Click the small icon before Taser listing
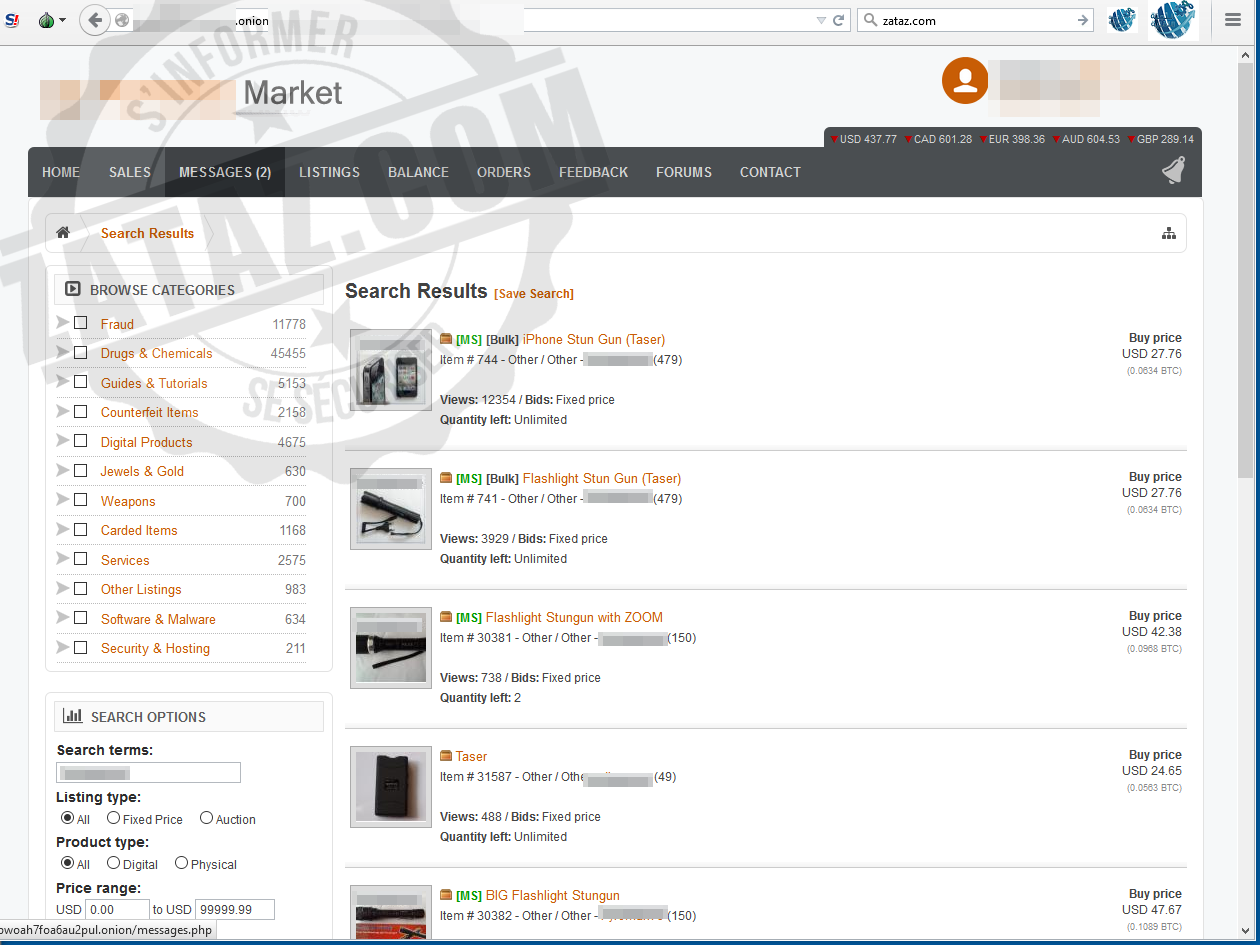Image resolution: width=1260 pixels, height=945 pixels. tap(446, 756)
